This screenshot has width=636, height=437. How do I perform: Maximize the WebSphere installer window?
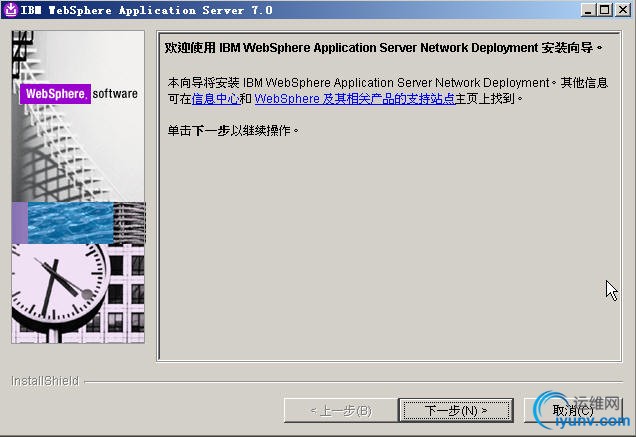click(x=604, y=10)
